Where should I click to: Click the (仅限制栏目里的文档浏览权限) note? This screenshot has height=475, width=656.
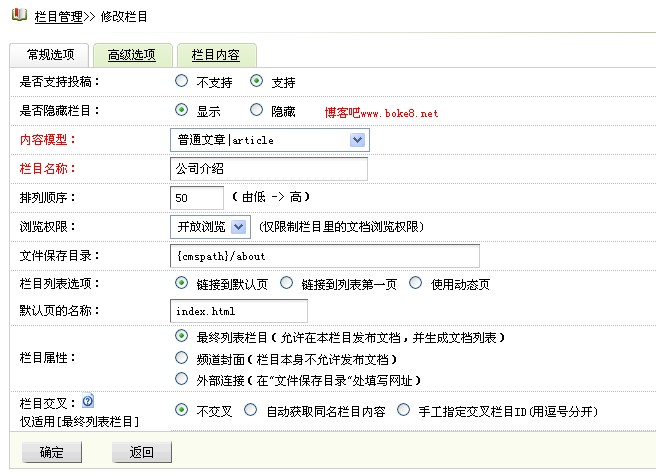pos(341,227)
